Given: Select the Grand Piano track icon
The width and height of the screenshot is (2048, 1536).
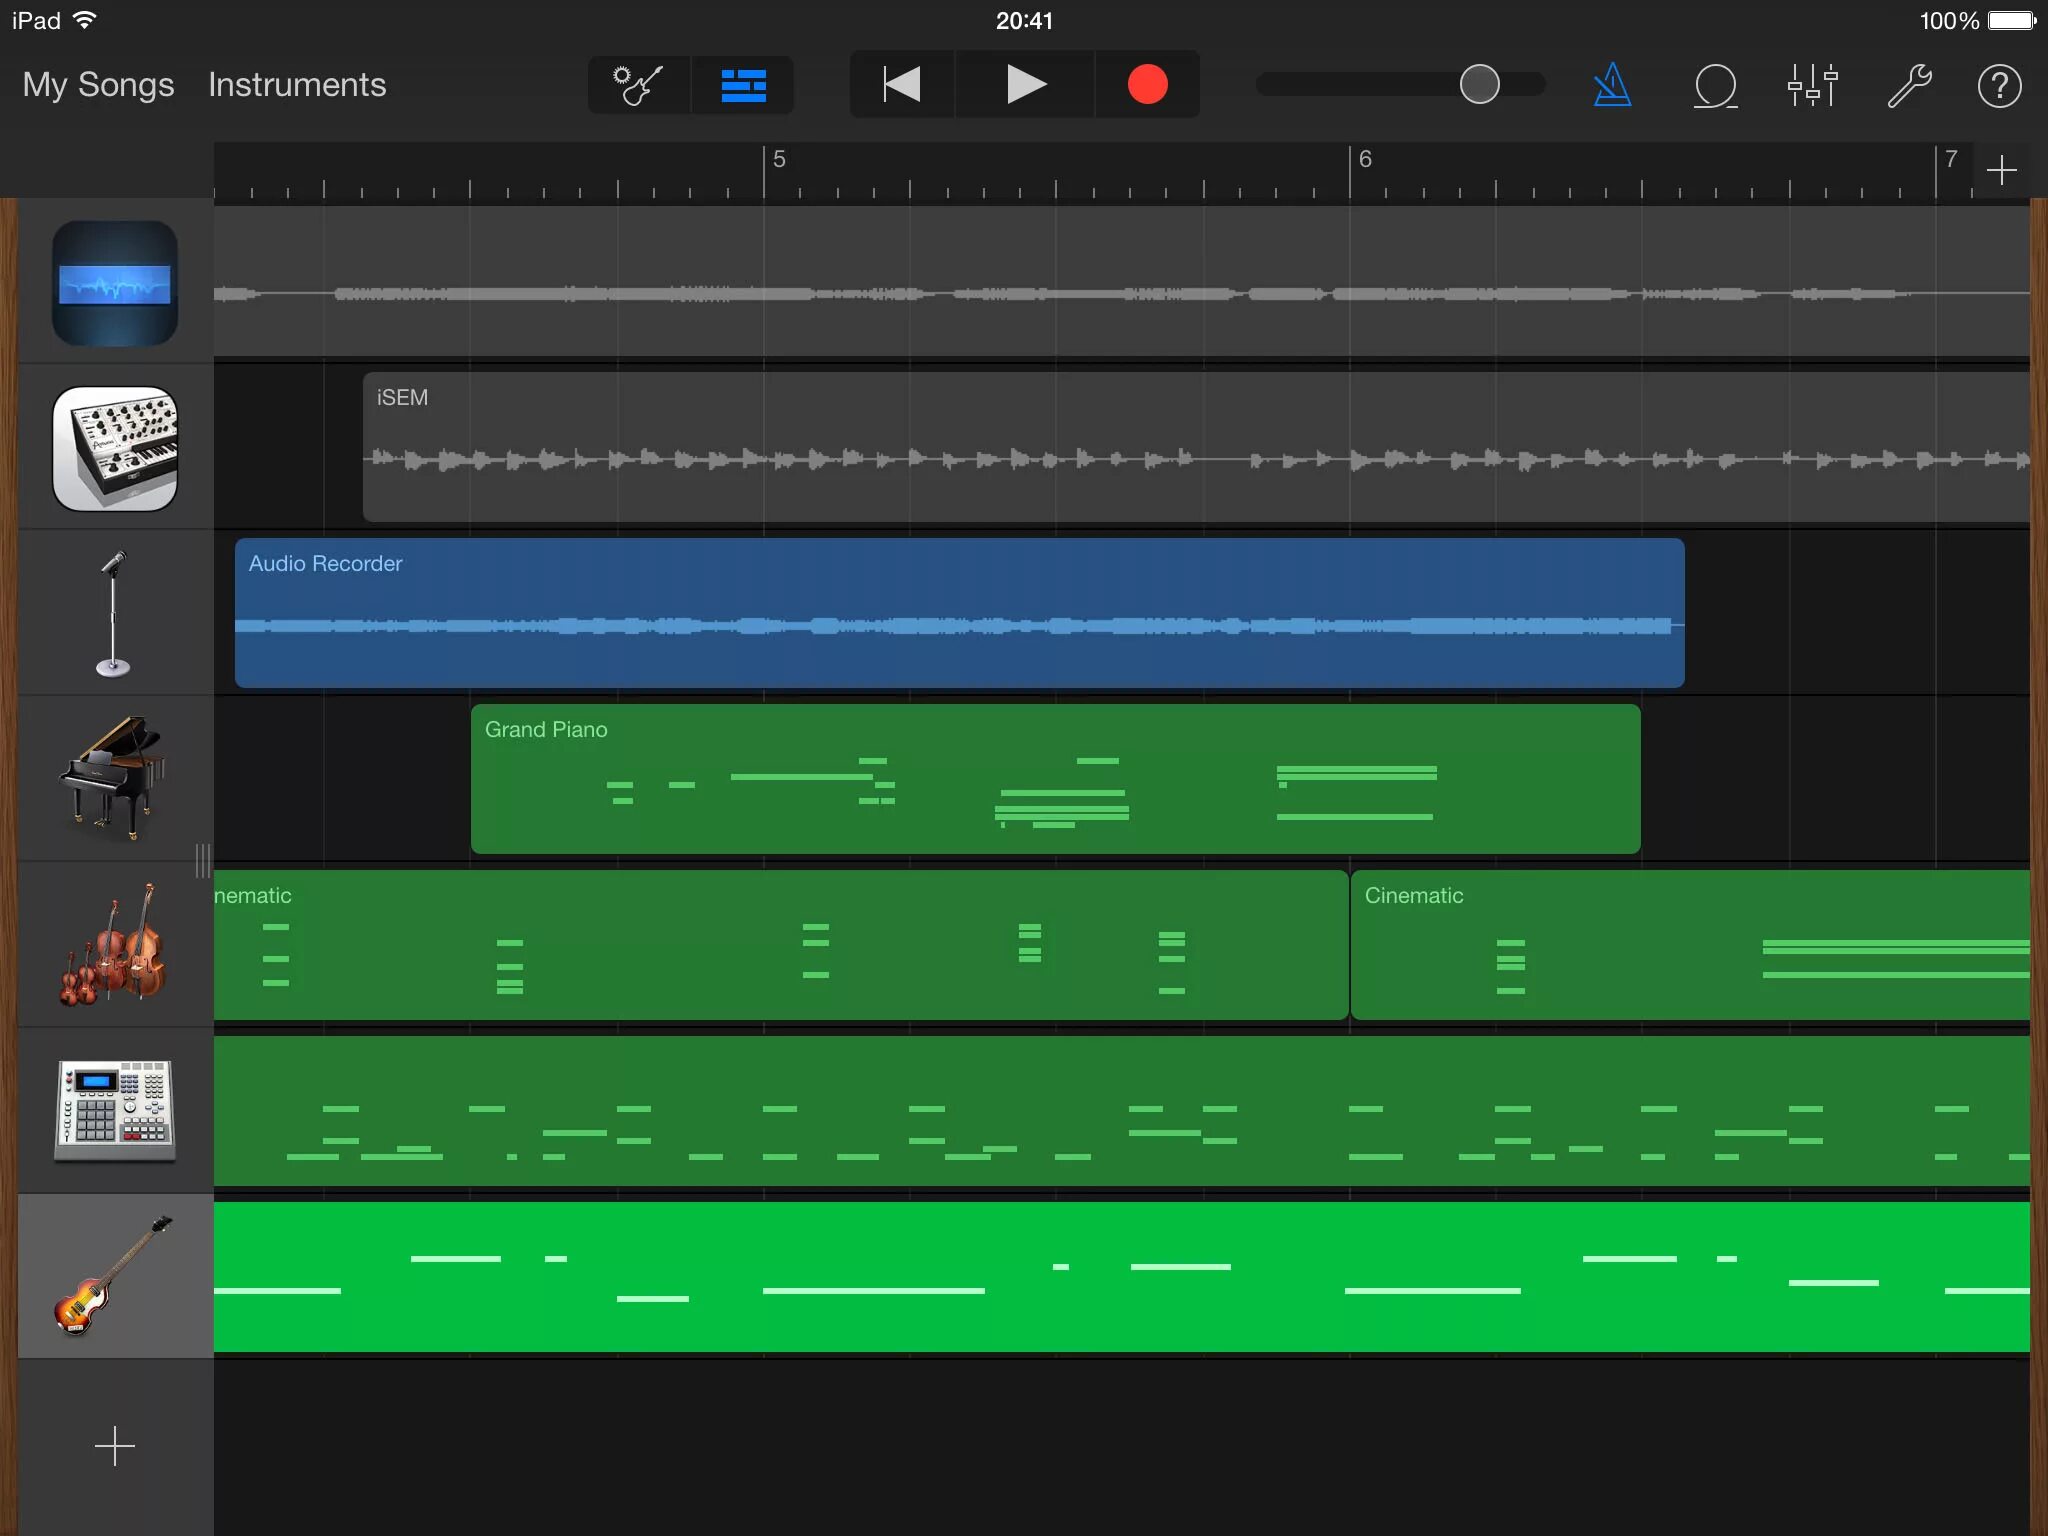Looking at the screenshot, I should point(114,778).
